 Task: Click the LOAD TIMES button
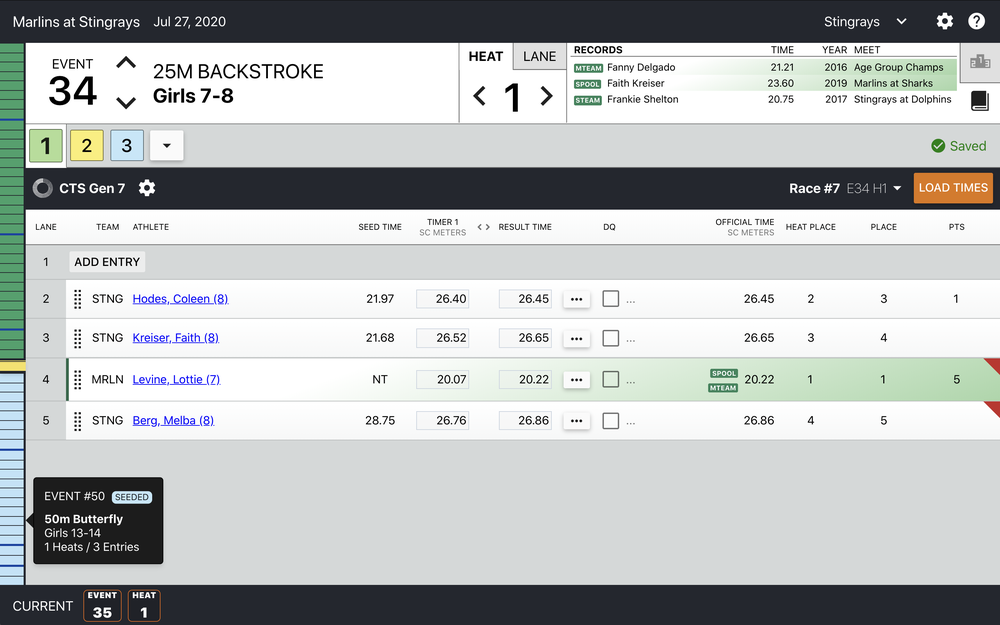click(953, 188)
